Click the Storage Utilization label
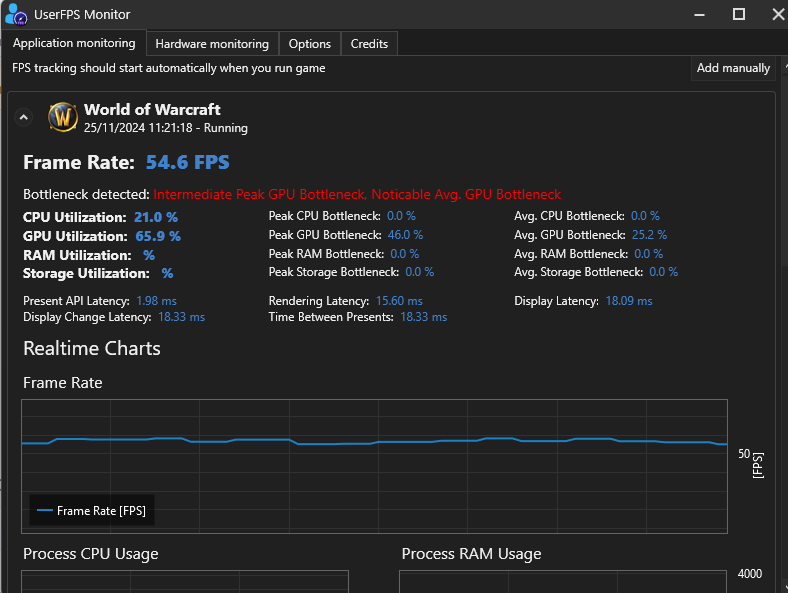This screenshot has width=788, height=593. point(86,273)
